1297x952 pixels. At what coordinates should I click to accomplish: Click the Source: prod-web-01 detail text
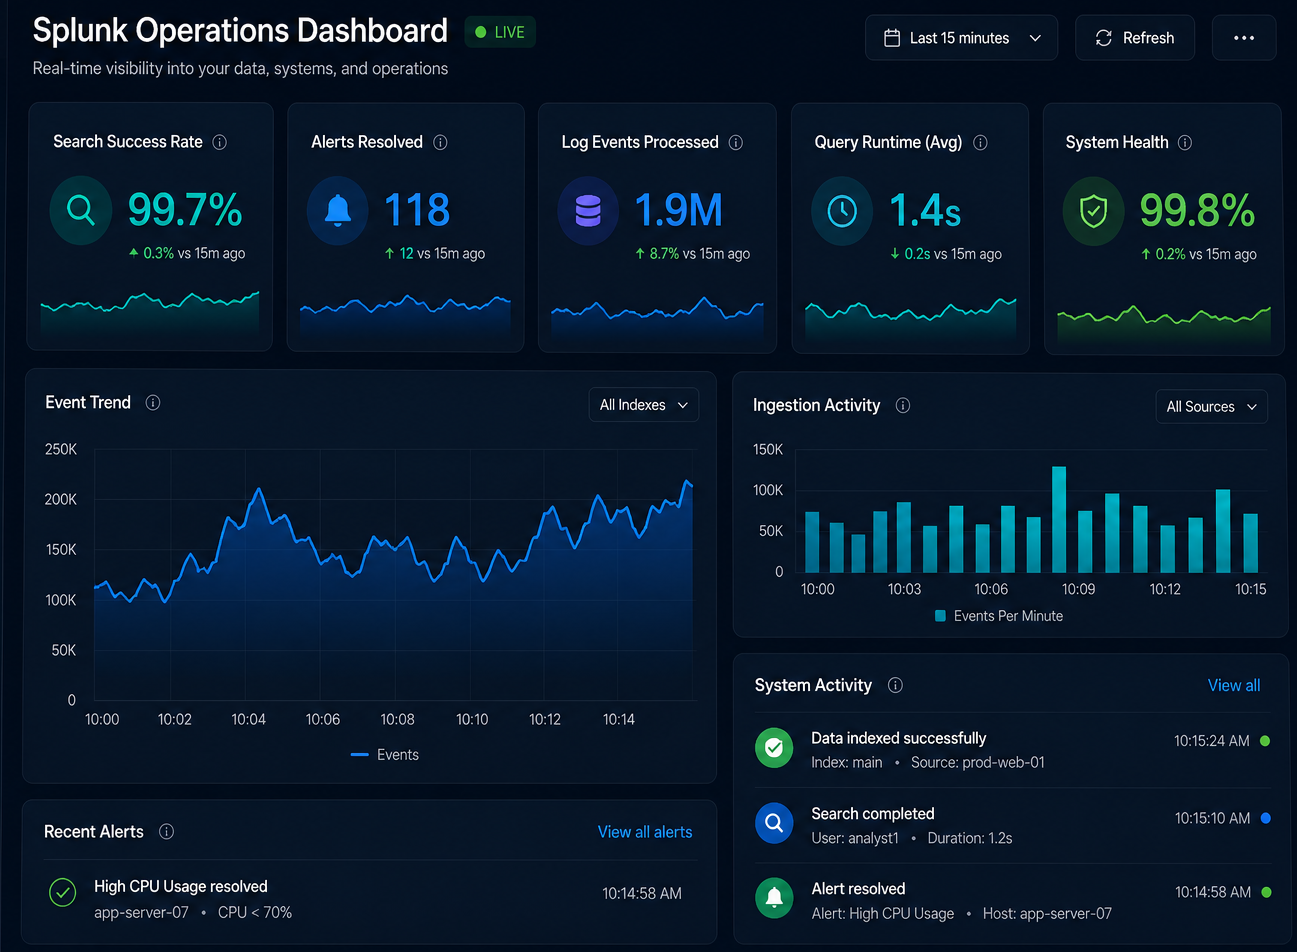click(x=978, y=762)
